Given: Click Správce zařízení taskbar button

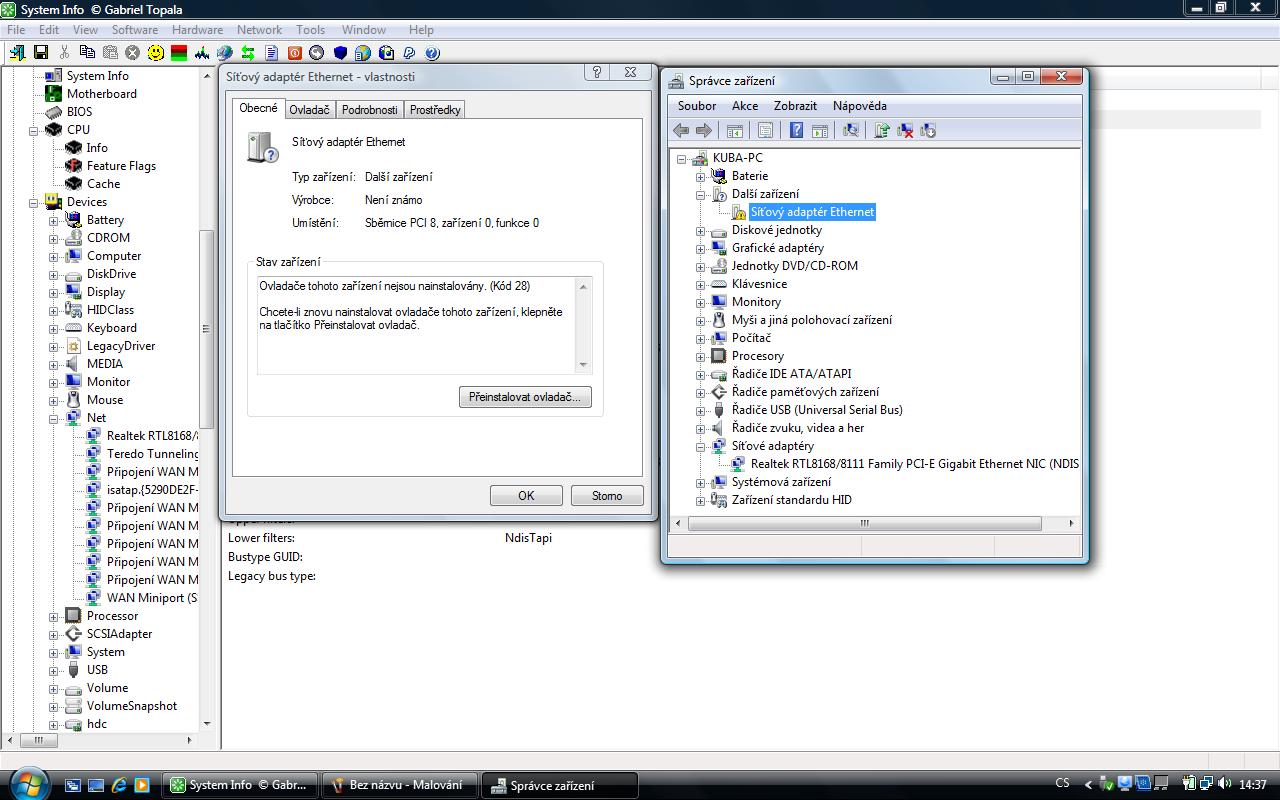Looking at the screenshot, I should click(x=558, y=785).
